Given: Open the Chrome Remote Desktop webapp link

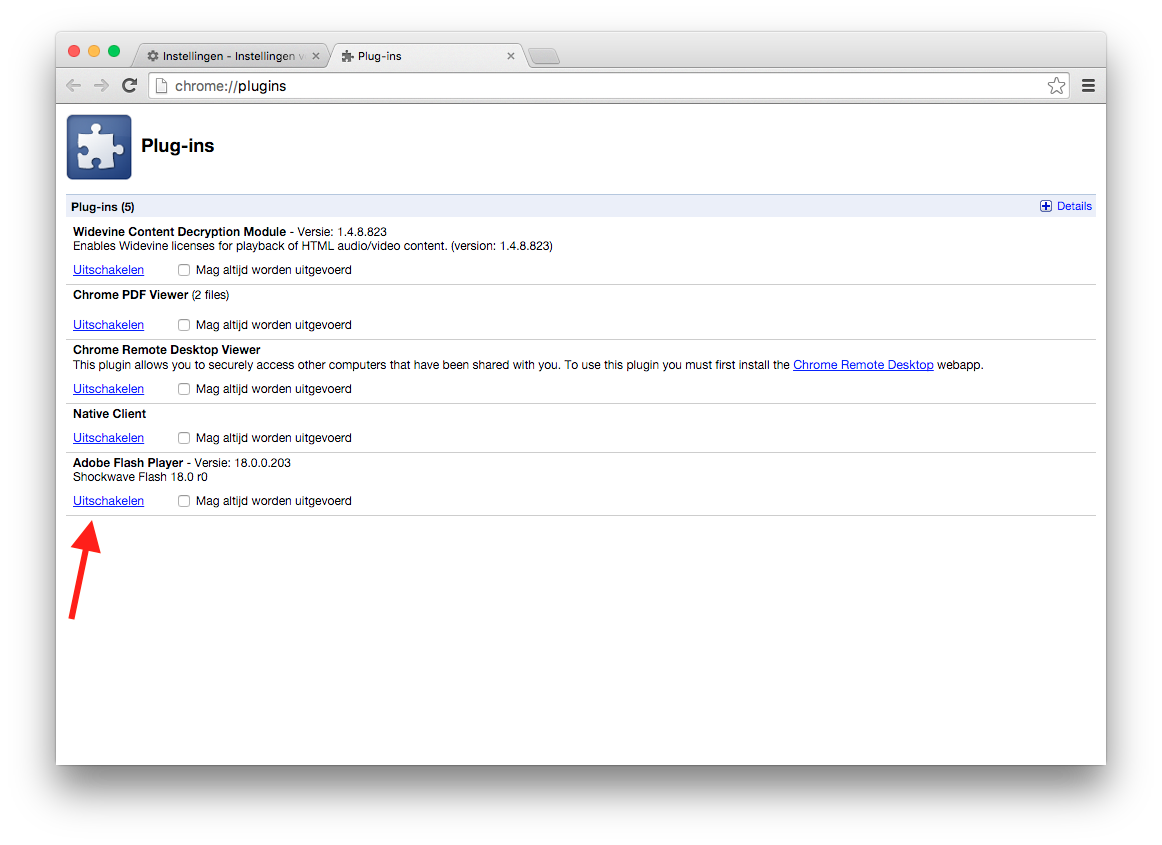Looking at the screenshot, I should coord(862,365).
